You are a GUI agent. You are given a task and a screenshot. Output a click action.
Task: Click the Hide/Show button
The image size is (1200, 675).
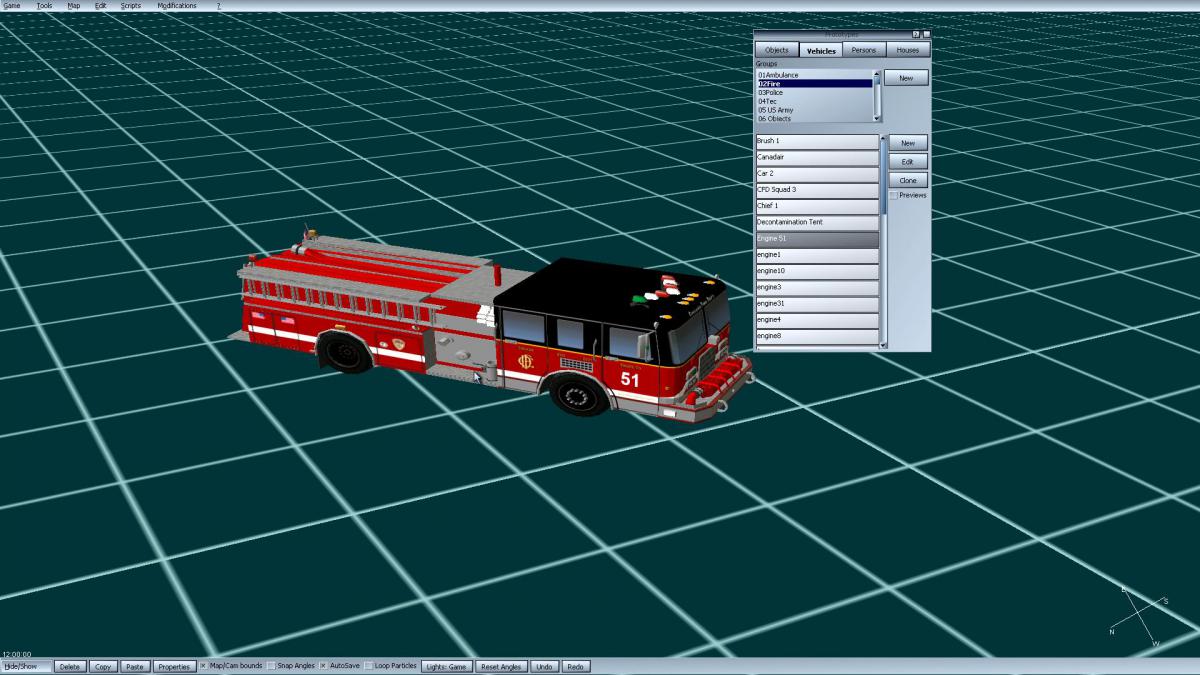(x=26, y=666)
